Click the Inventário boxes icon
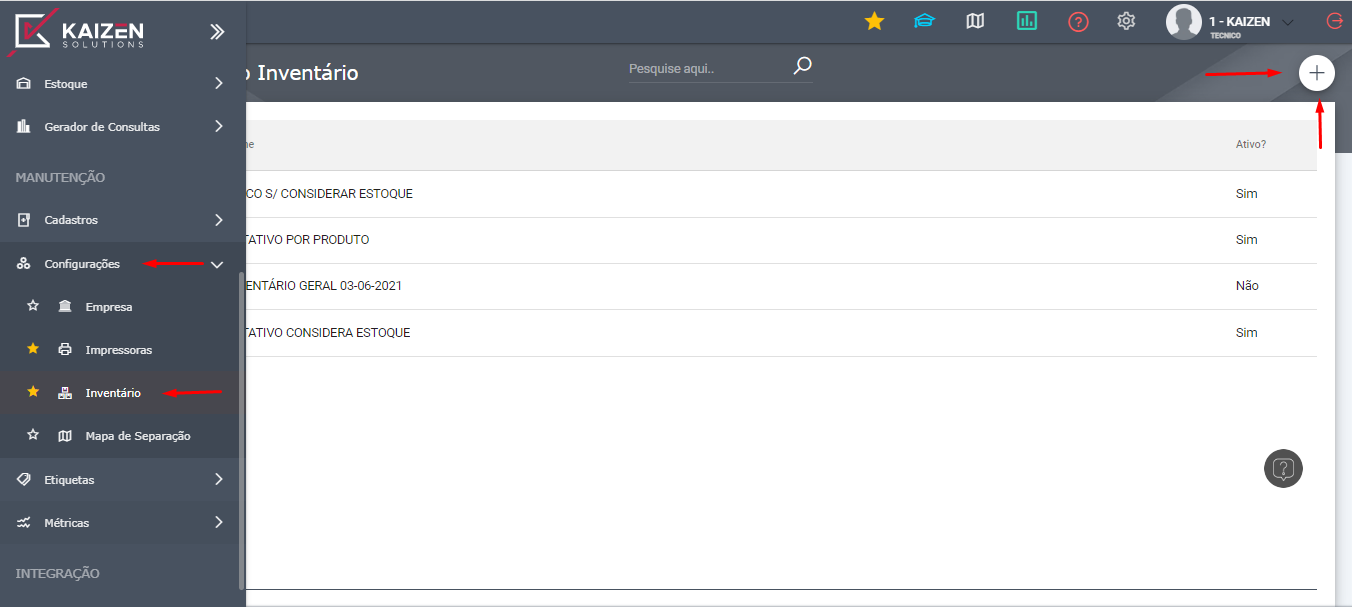The width and height of the screenshot is (1352, 607). tap(65, 393)
